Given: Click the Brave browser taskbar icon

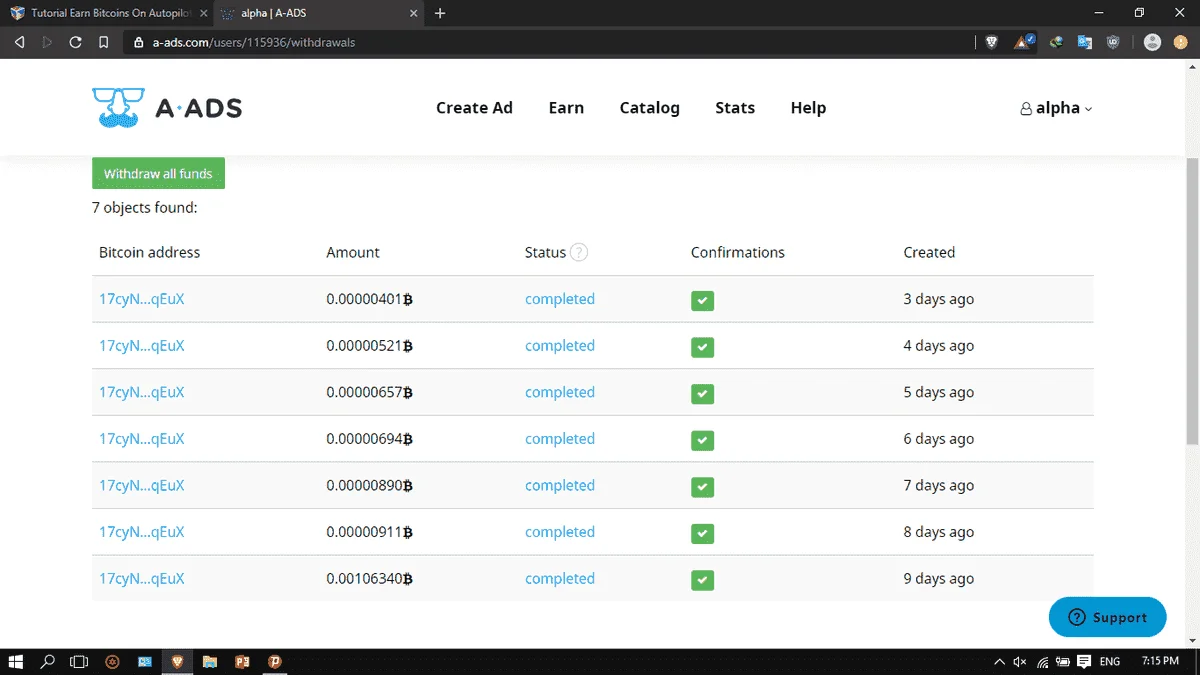Looking at the screenshot, I should [177, 661].
